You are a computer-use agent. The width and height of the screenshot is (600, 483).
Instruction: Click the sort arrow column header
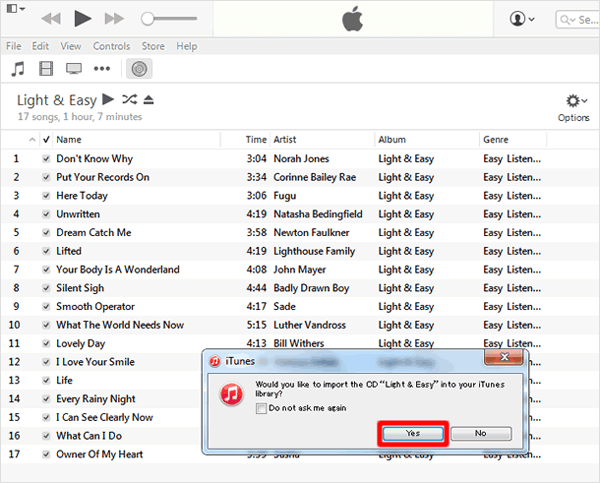pyautogui.click(x=32, y=140)
